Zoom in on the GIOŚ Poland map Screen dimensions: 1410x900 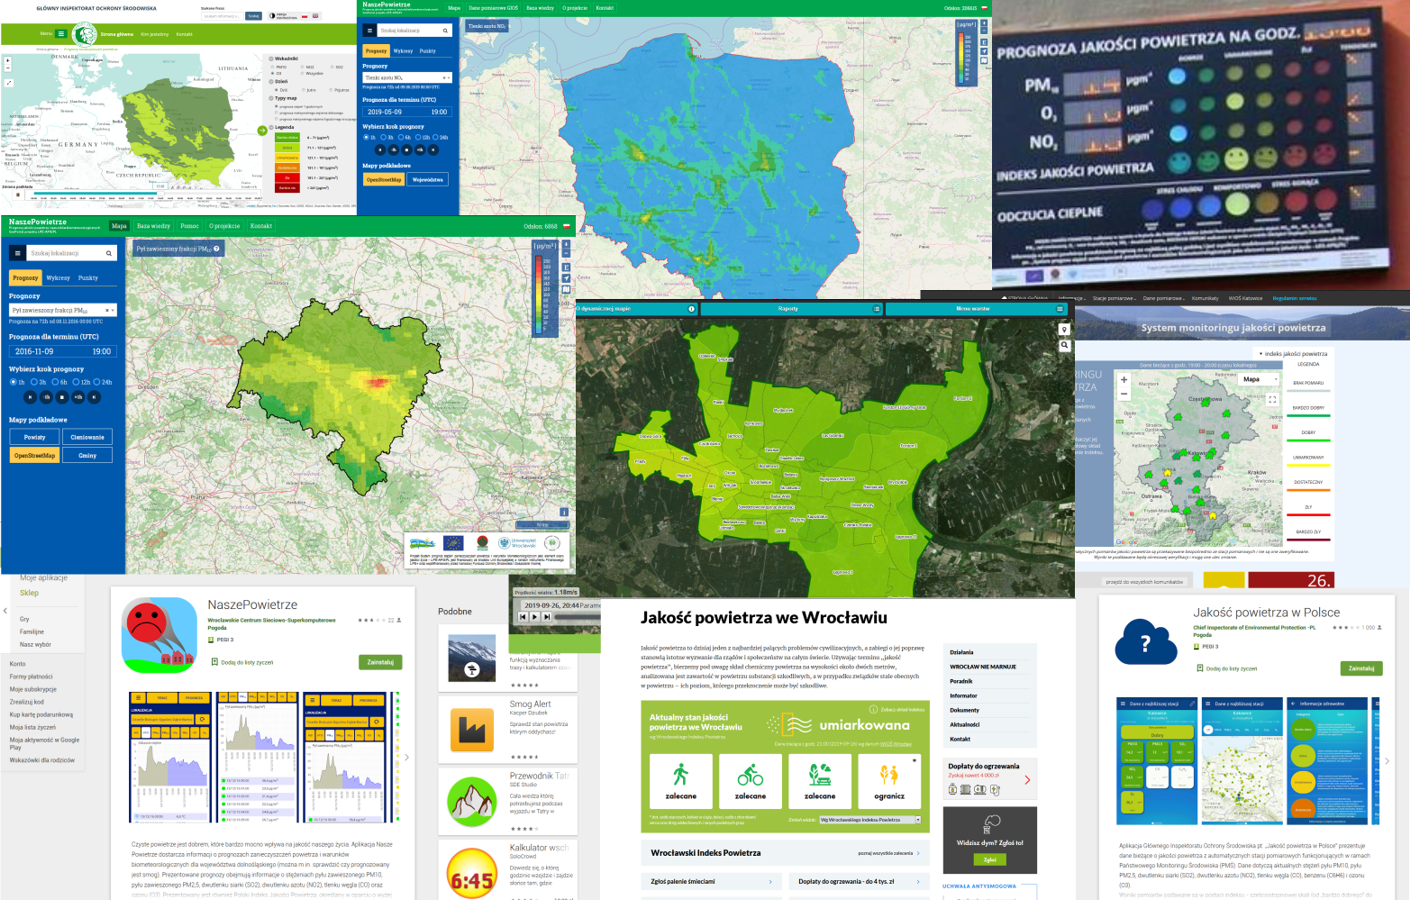(x=7, y=61)
